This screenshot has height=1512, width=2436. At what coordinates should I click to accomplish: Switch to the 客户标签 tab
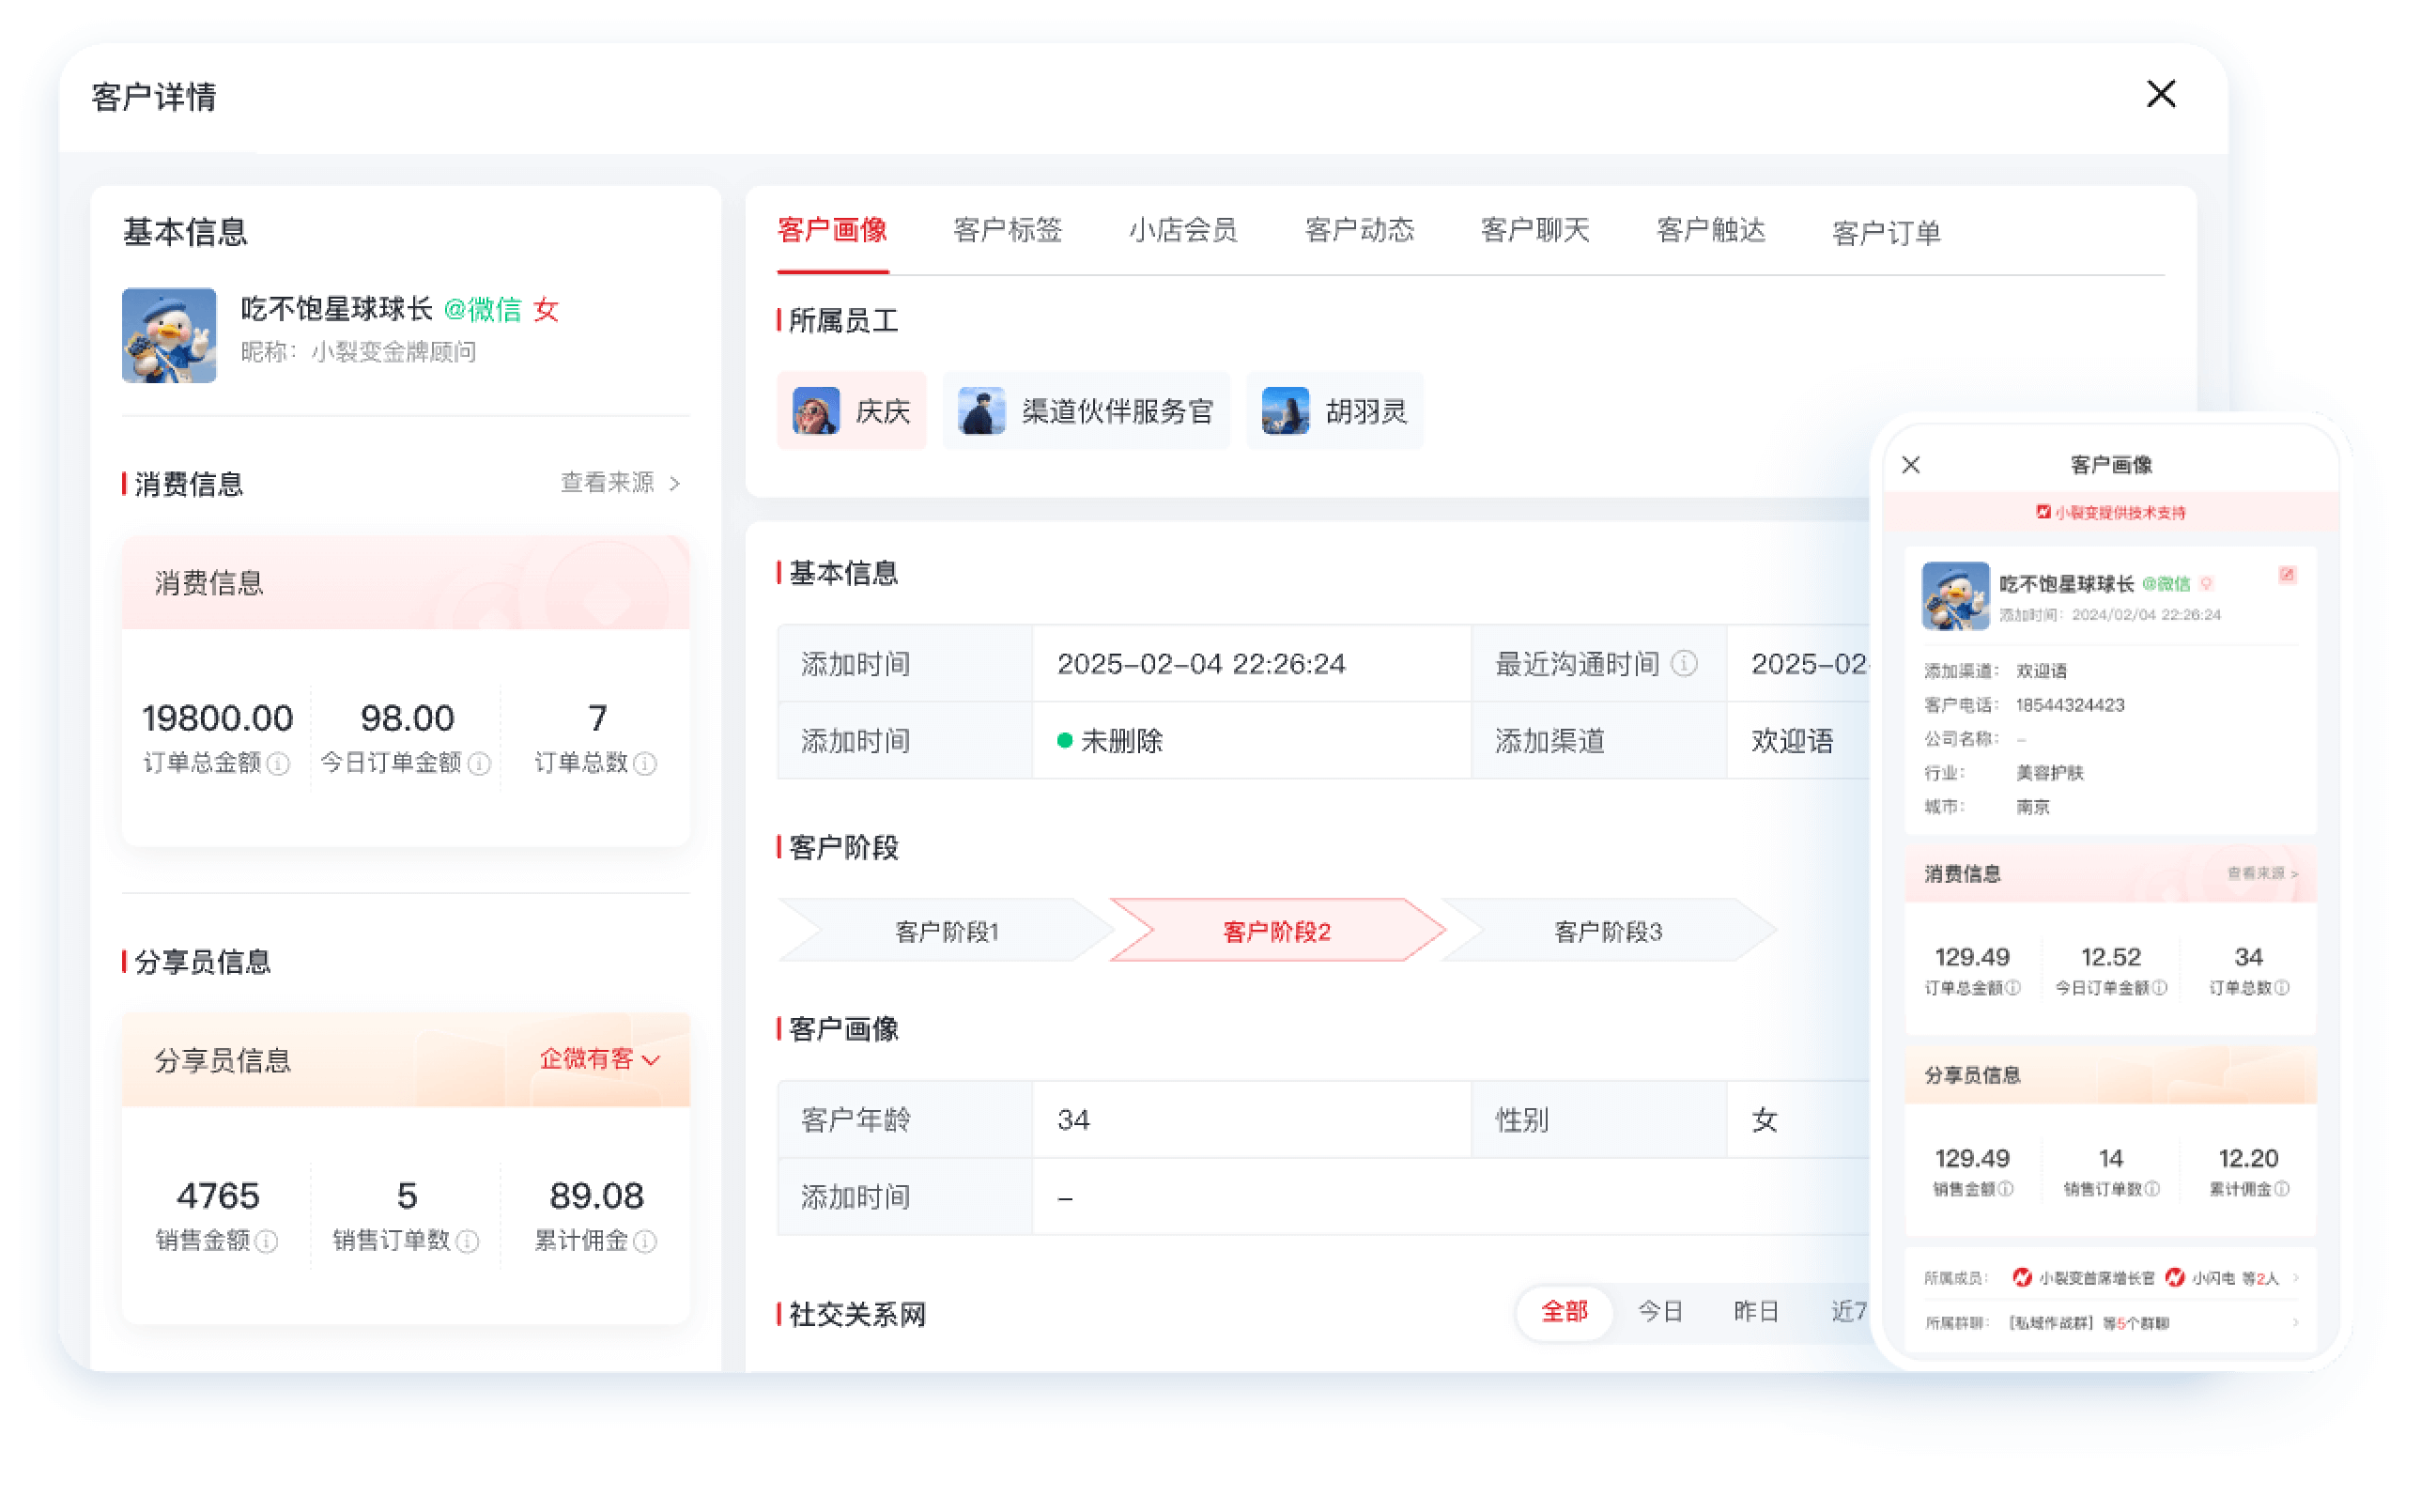pos(1007,231)
